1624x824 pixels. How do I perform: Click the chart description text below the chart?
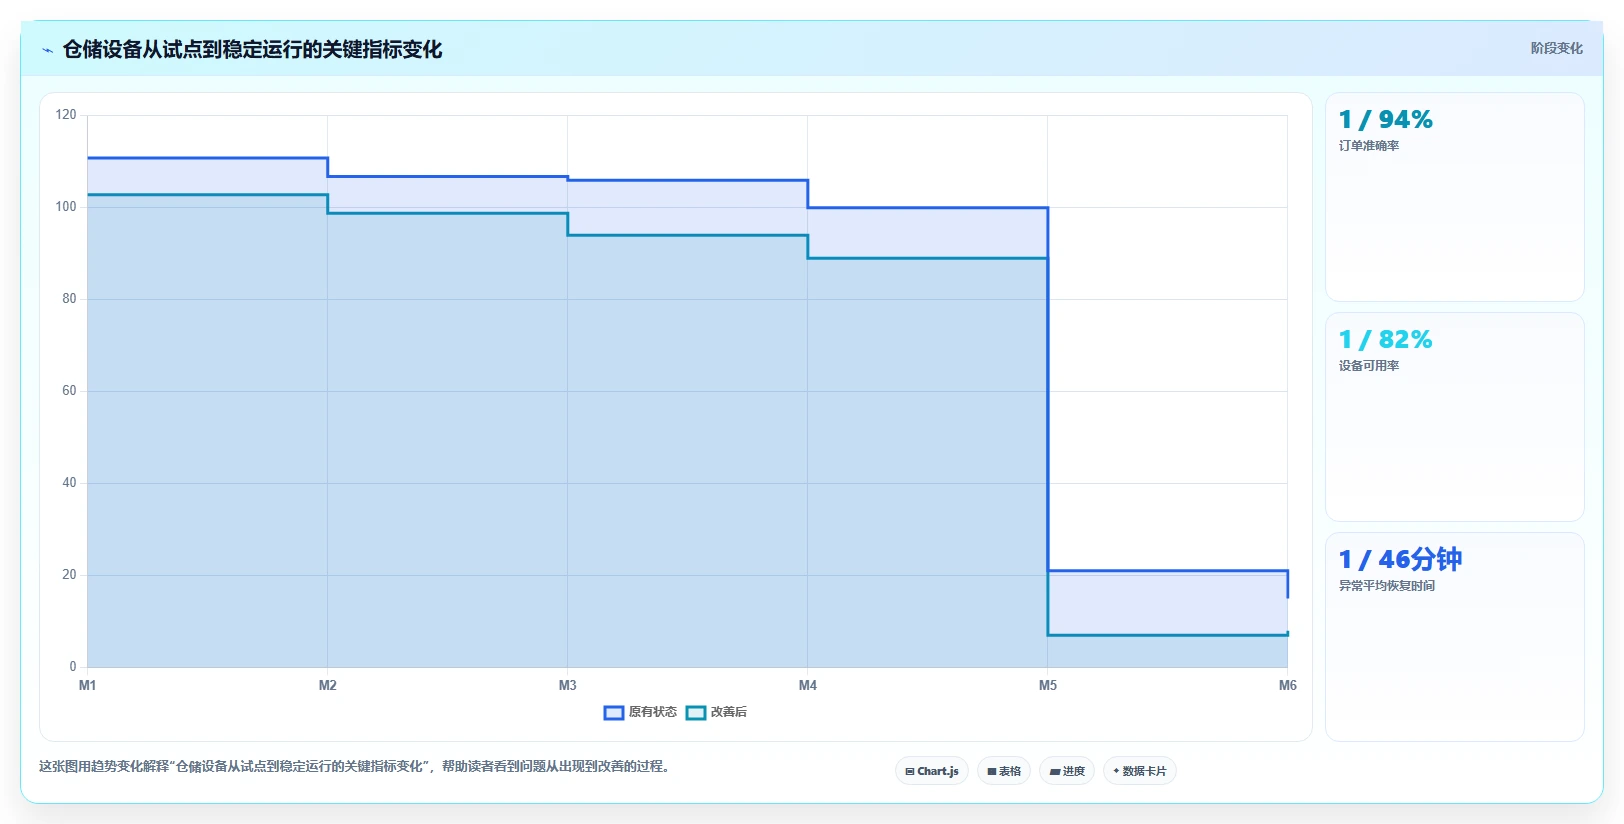coord(354,767)
